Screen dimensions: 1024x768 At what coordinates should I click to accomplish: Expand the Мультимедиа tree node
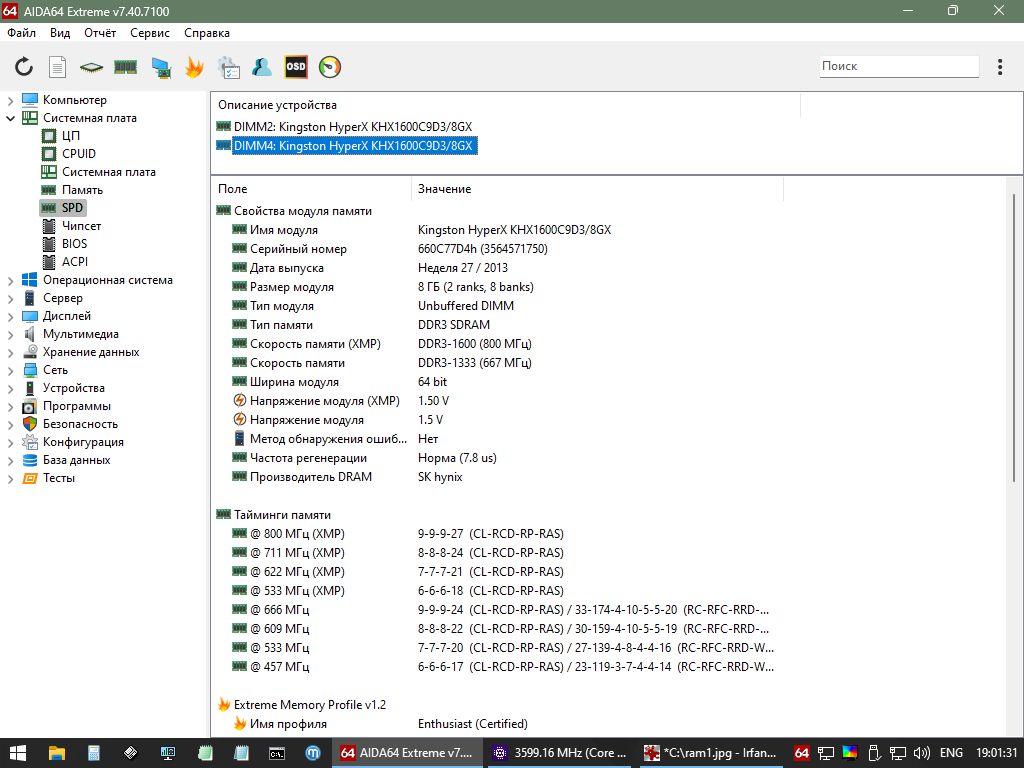[10, 334]
